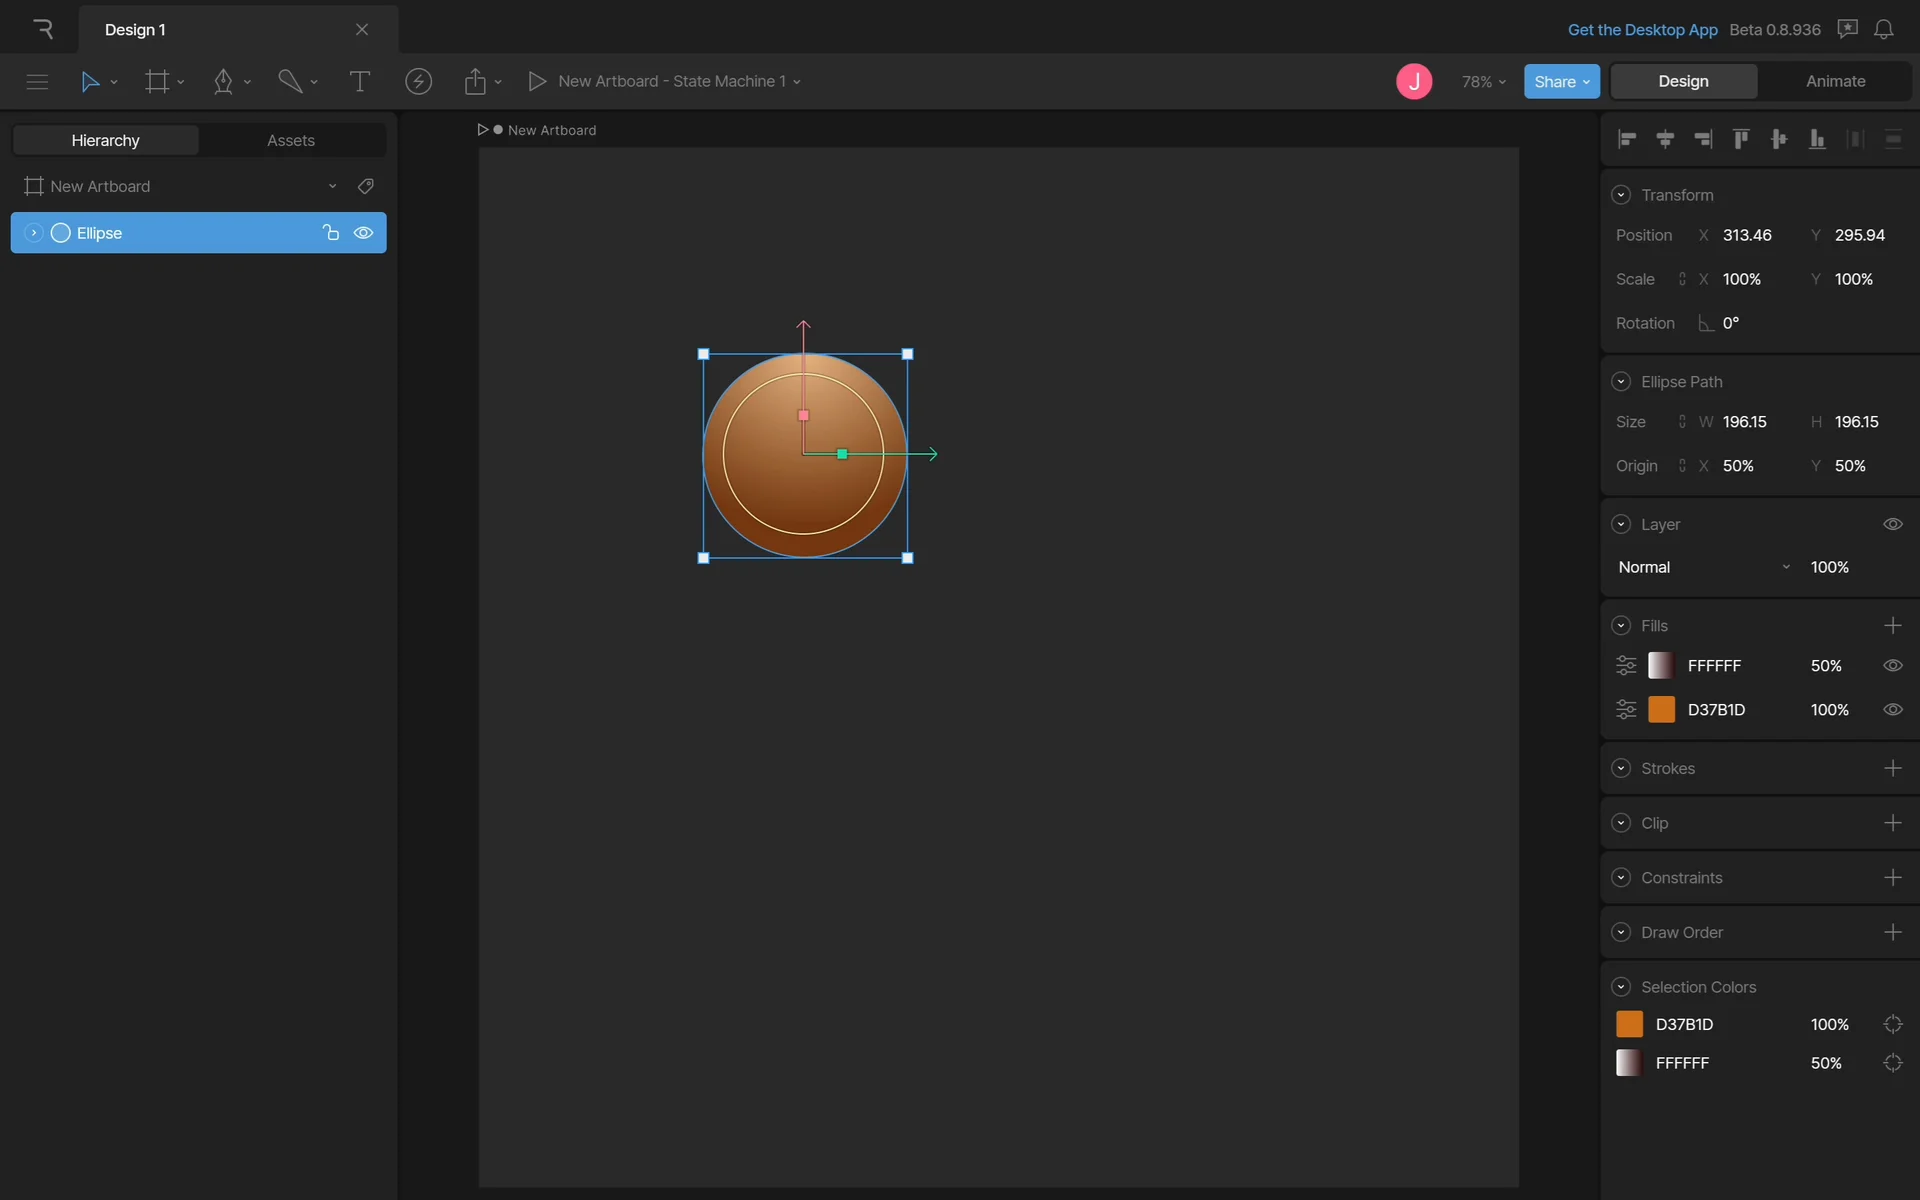1920x1200 pixels.
Task: Click the align top edges icon
Action: click(1741, 139)
